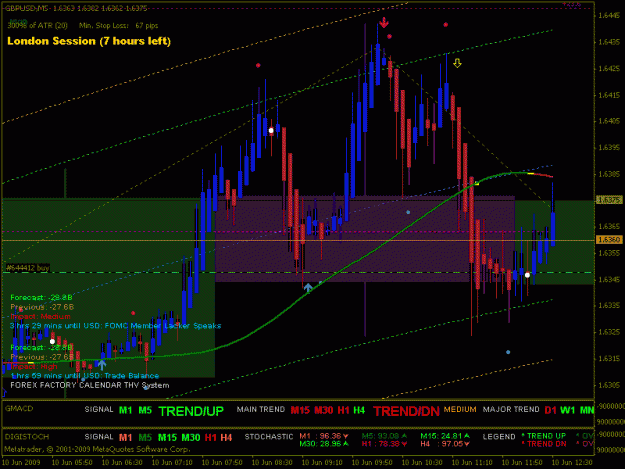Click the 'Impact: High' calendar line

click(34, 367)
